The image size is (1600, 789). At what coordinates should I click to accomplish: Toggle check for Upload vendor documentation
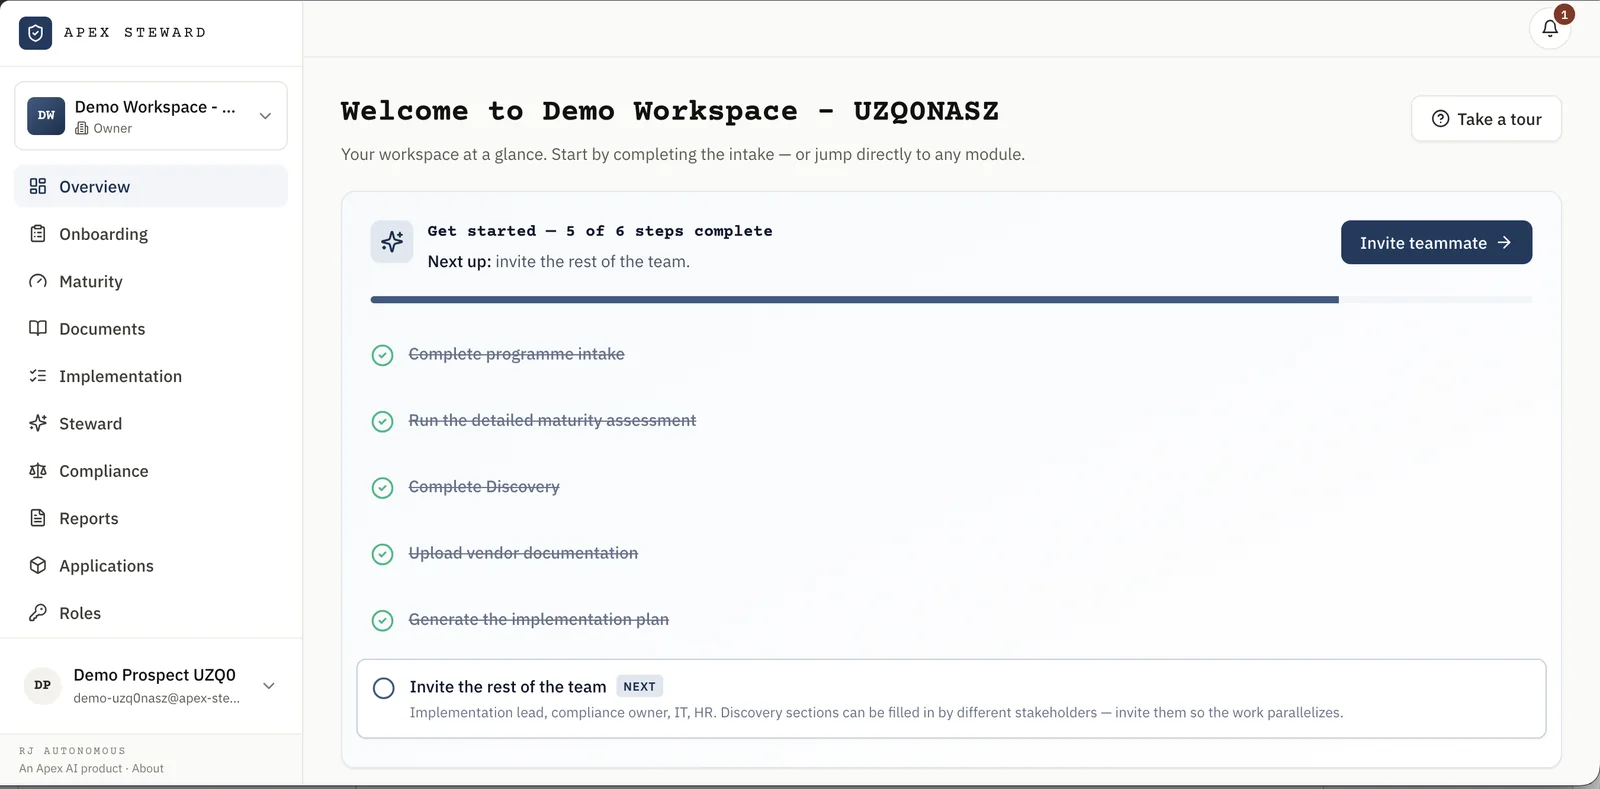tap(382, 554)
